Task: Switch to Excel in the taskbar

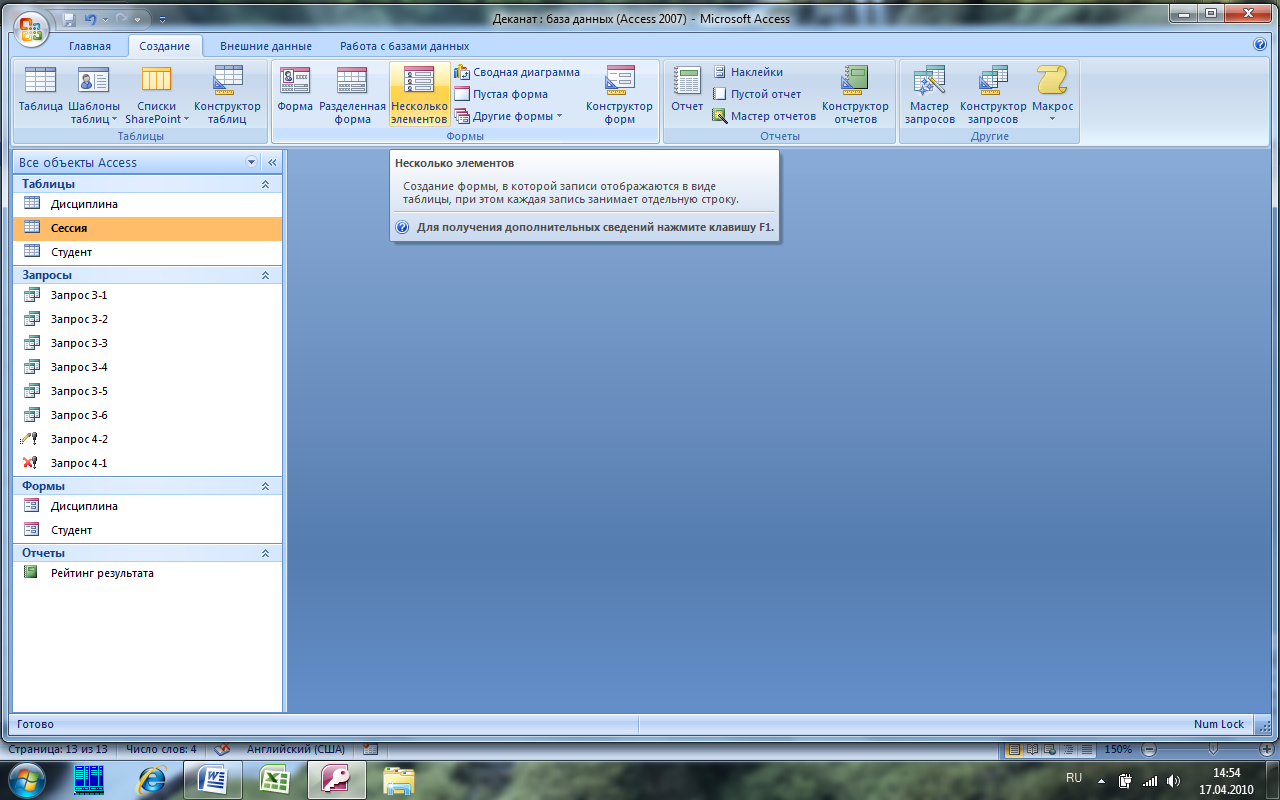Action: (274, 780)
